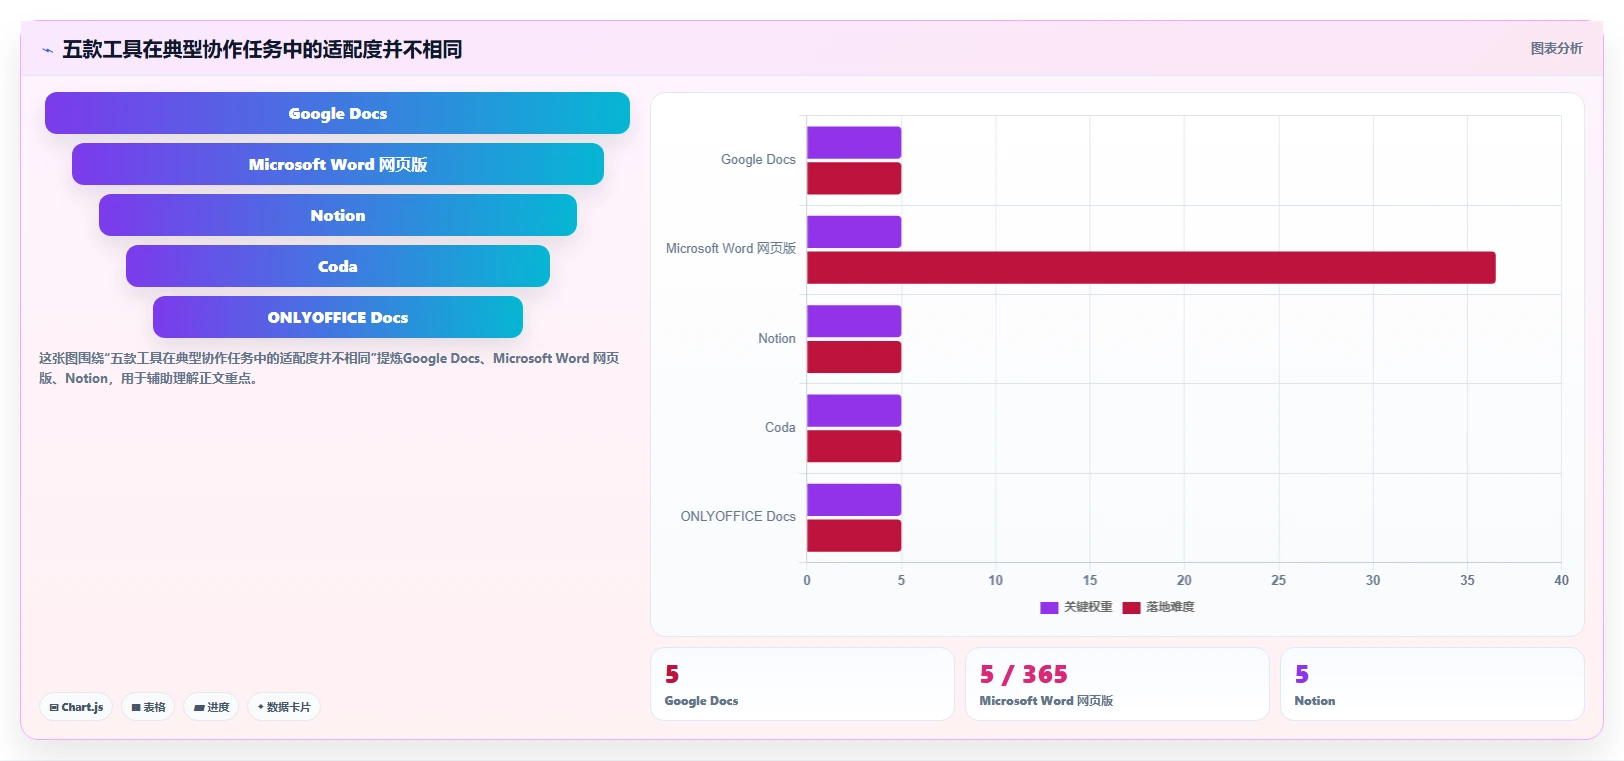
Task: Click the Notion y-axis label on the chart
Action: pos(777,339)
